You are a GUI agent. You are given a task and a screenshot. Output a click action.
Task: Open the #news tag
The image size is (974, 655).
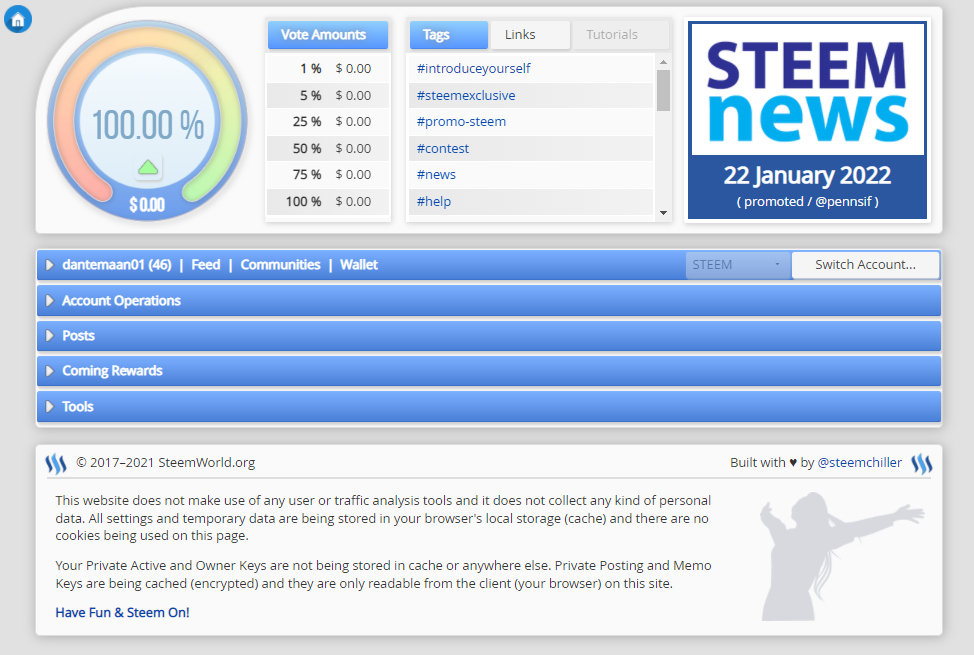pos(436,175)
